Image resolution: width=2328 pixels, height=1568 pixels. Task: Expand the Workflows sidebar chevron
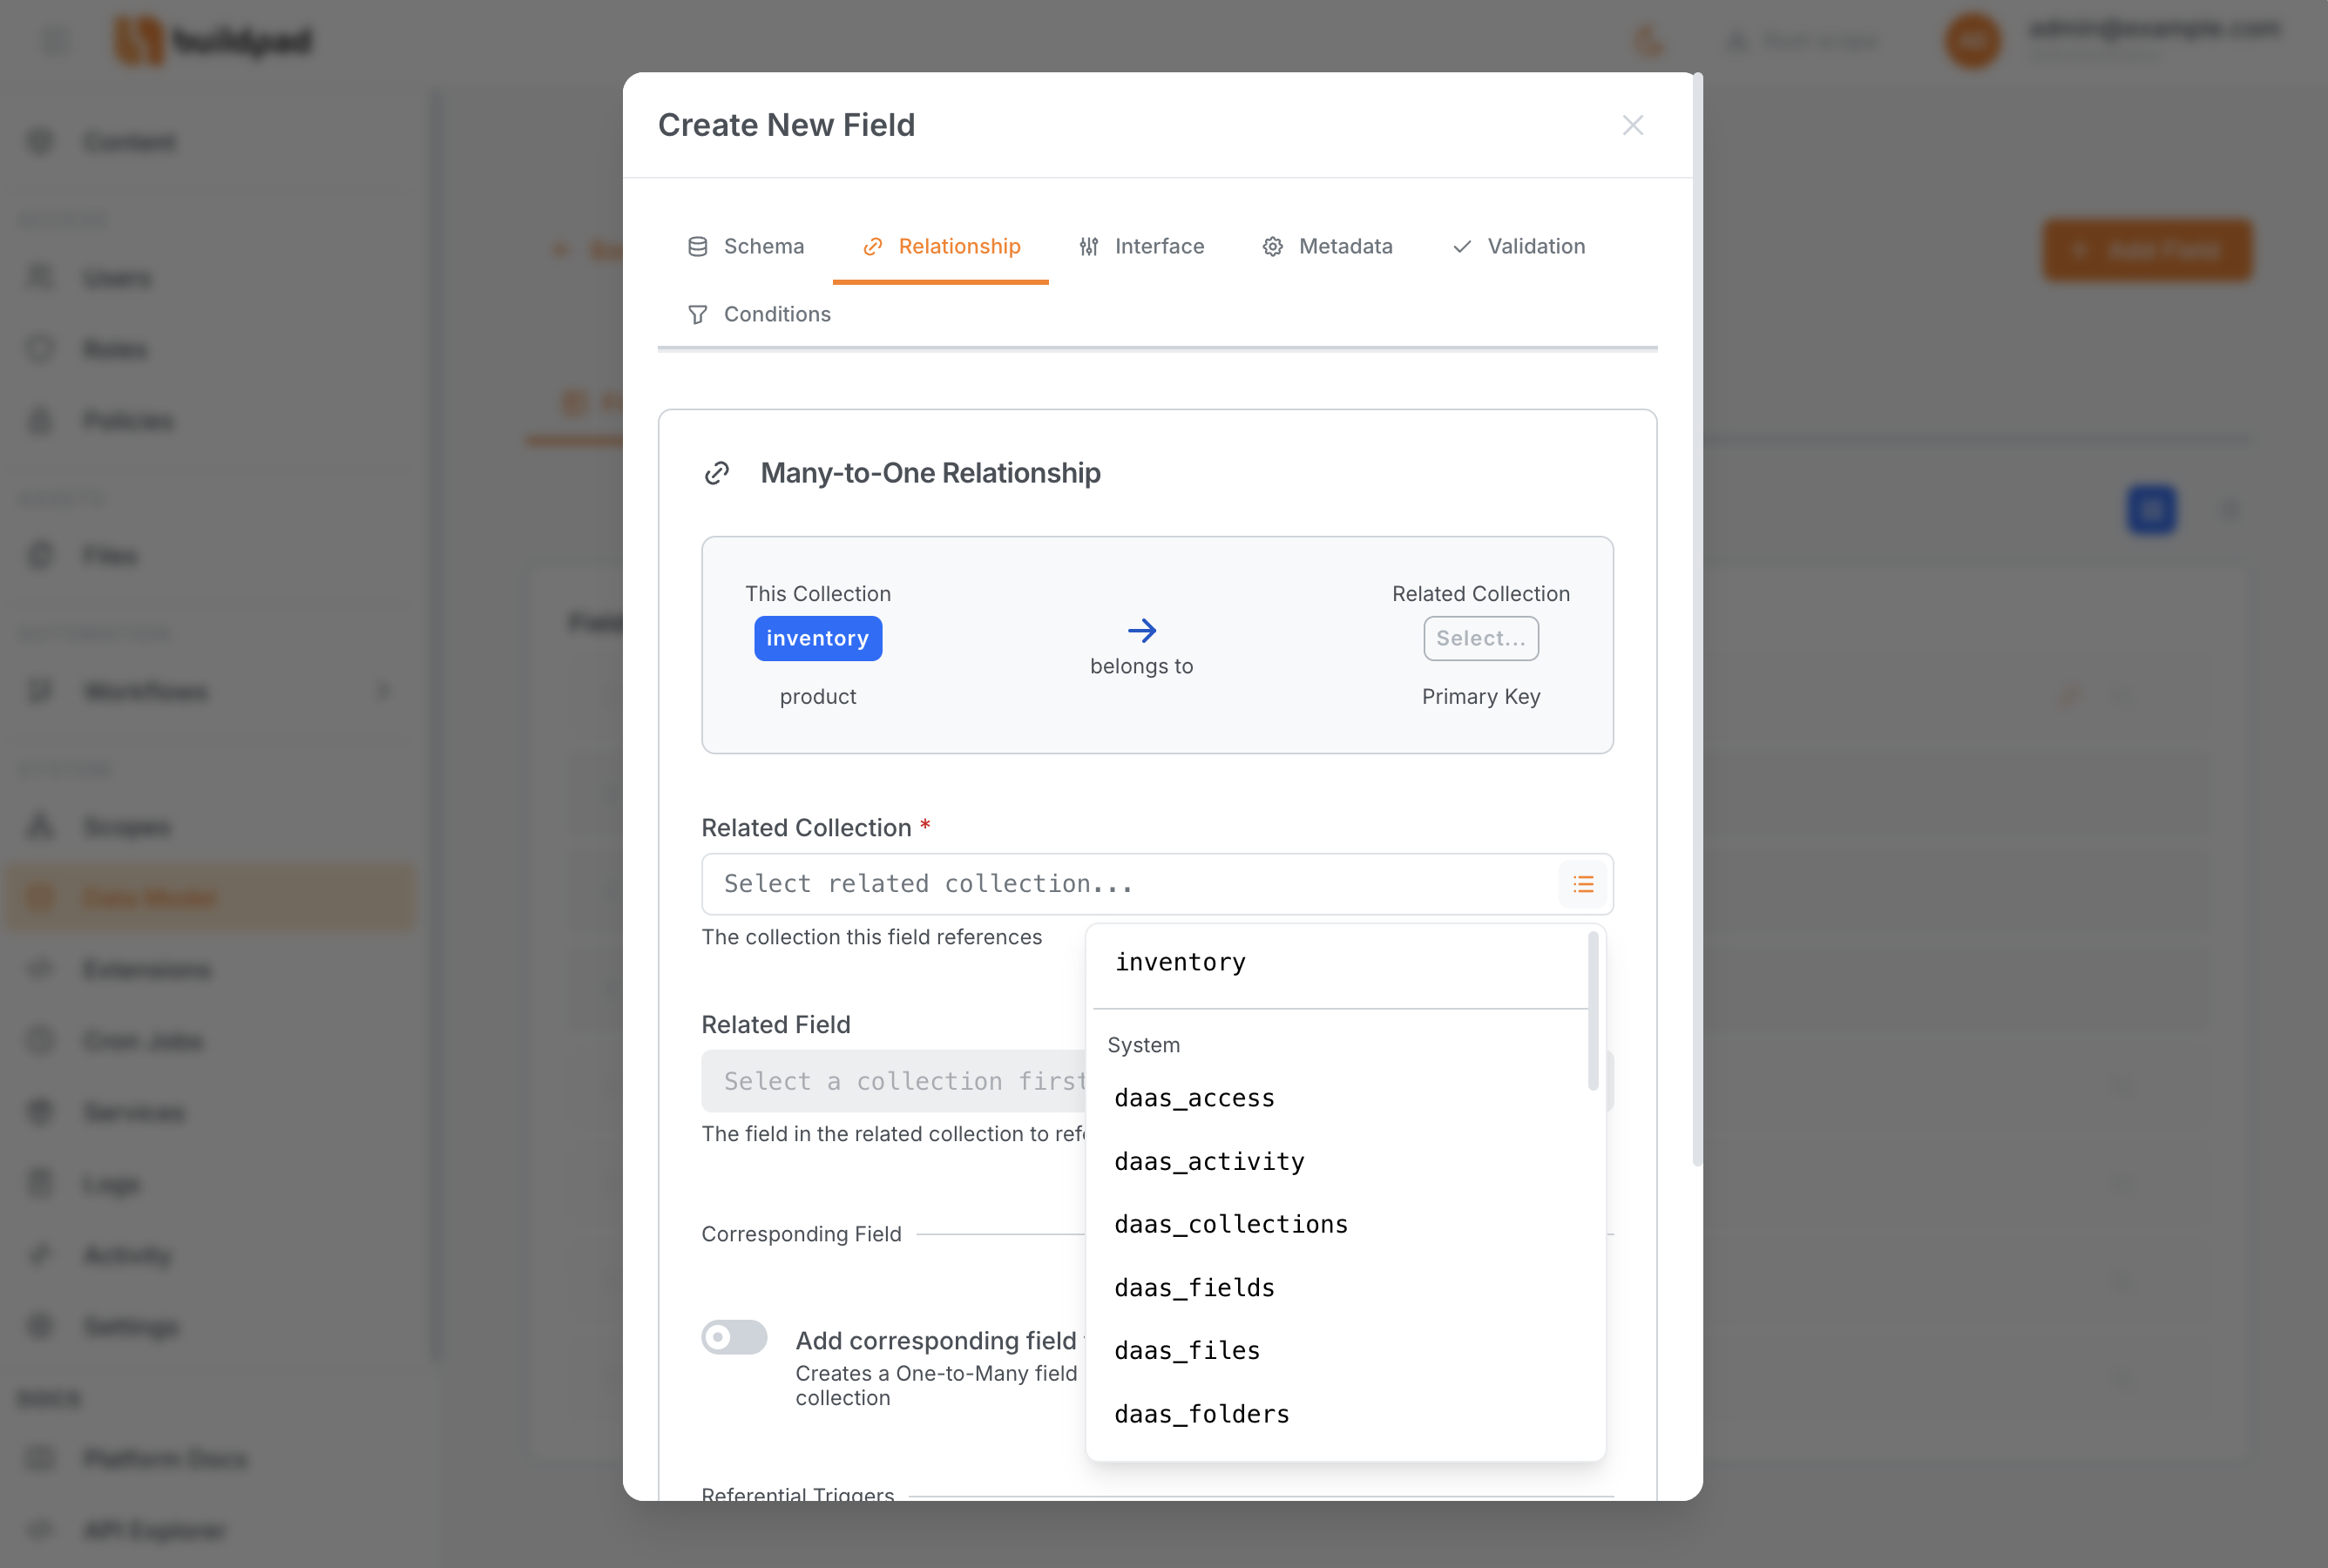(382, 692)
